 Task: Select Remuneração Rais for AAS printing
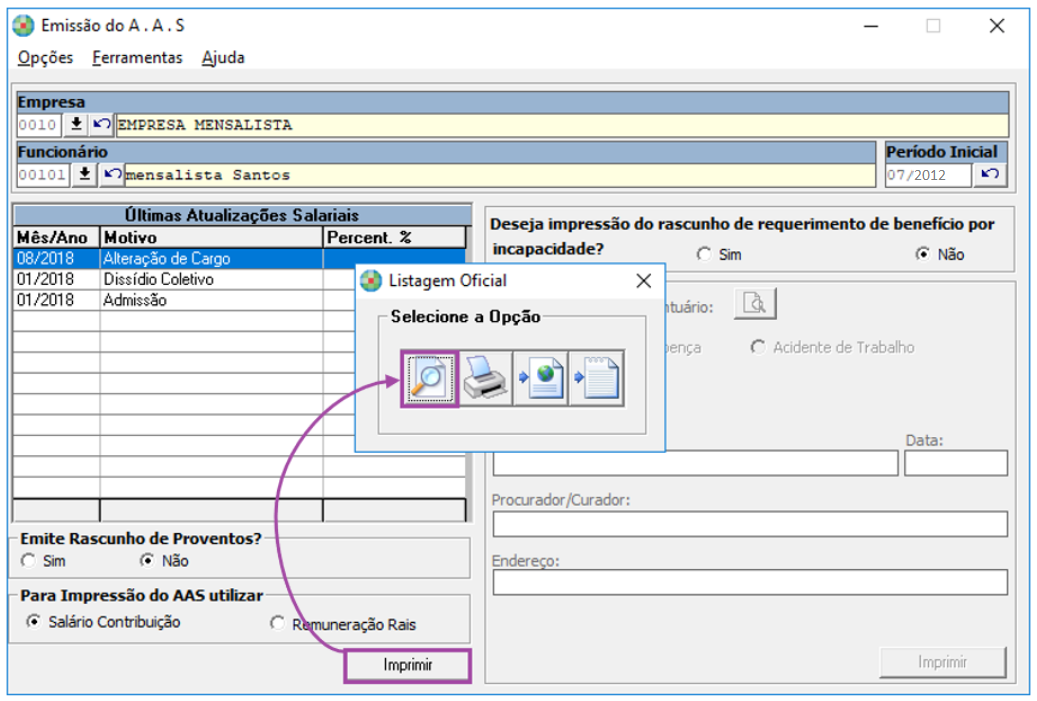tap(343, 624)
